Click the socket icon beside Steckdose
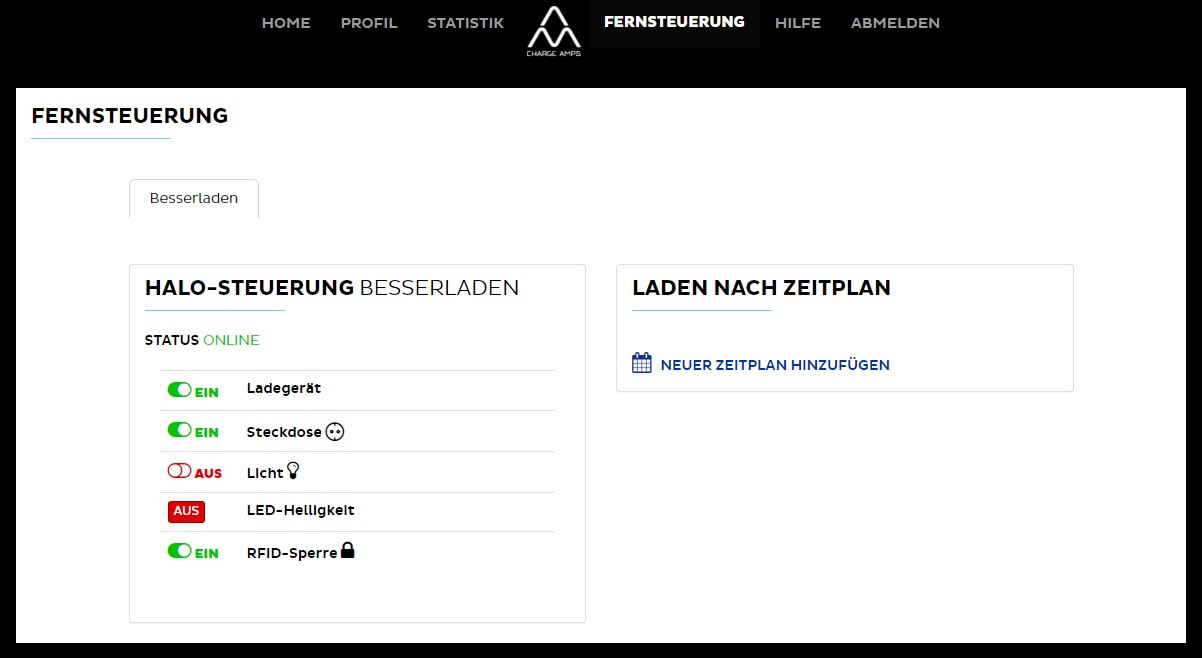 tap(335, 432)
